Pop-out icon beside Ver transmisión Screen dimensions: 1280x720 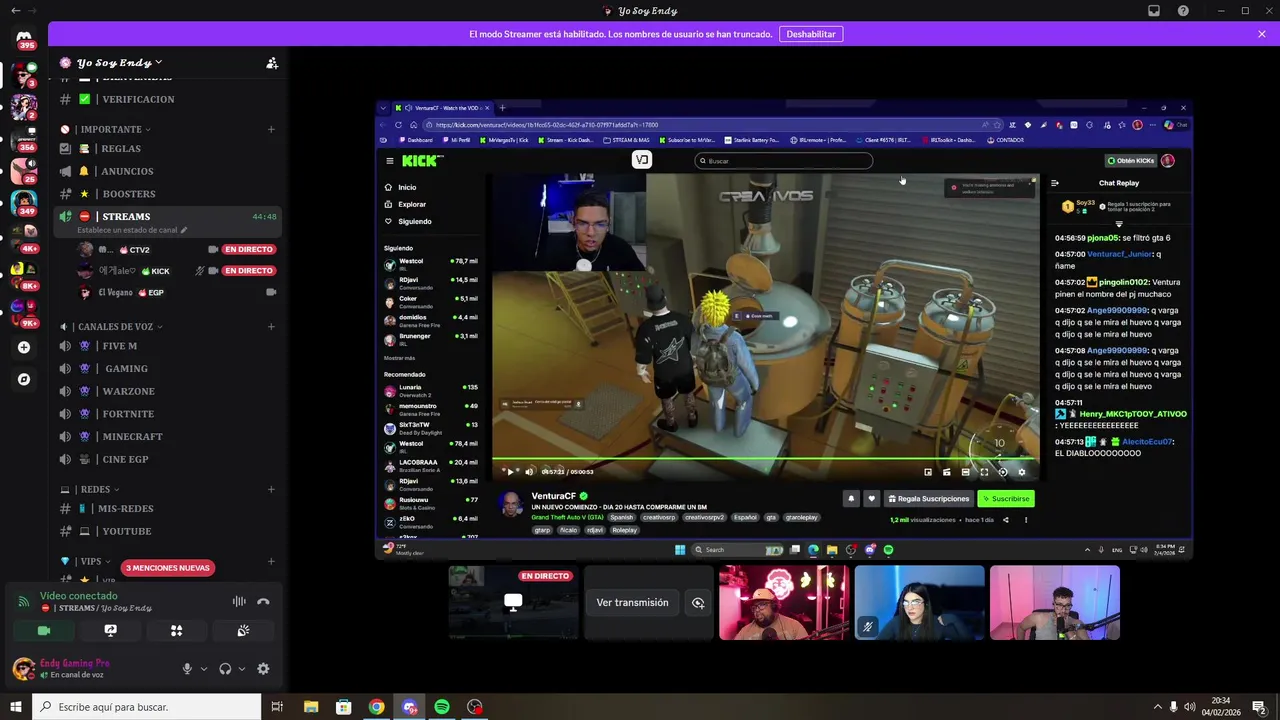(x=698, y=603)
